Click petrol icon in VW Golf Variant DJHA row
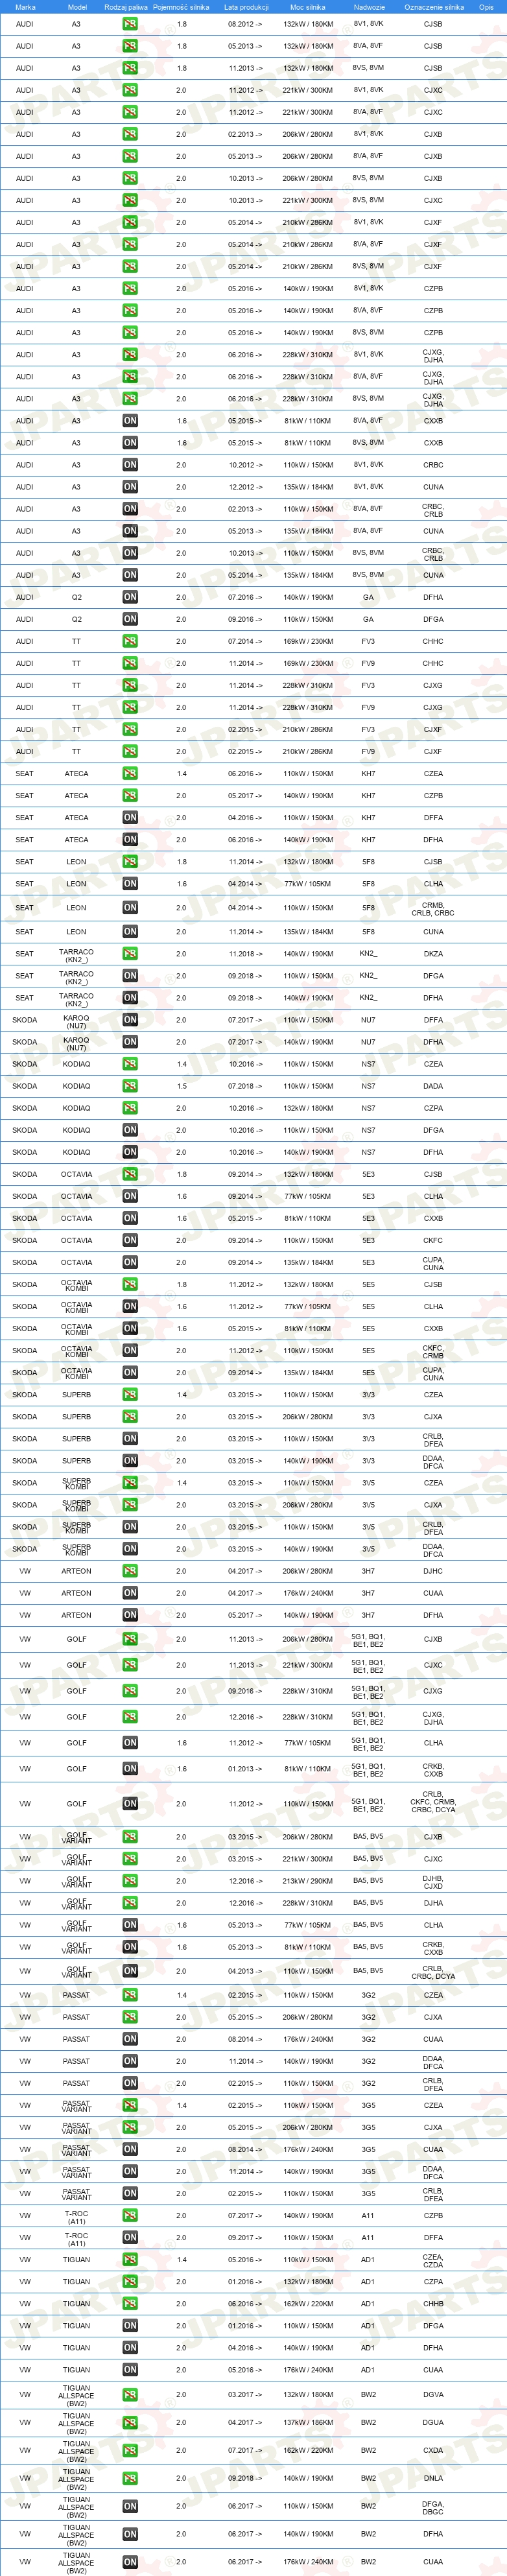The height and width of the screenshot is (2576, 507). (130, 1903)
